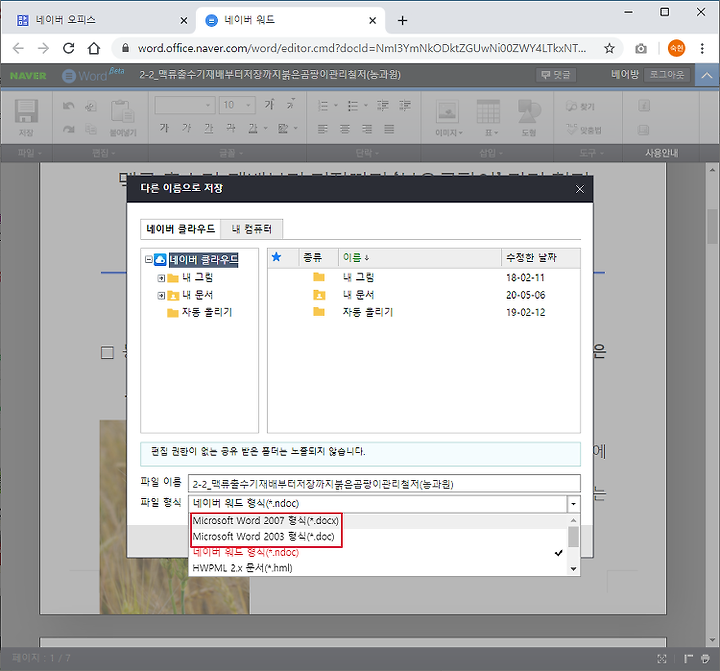The width and height of the screenshot is (720, 671).
Task: Click the format list scroll up arrow
Action: [574, 520]
